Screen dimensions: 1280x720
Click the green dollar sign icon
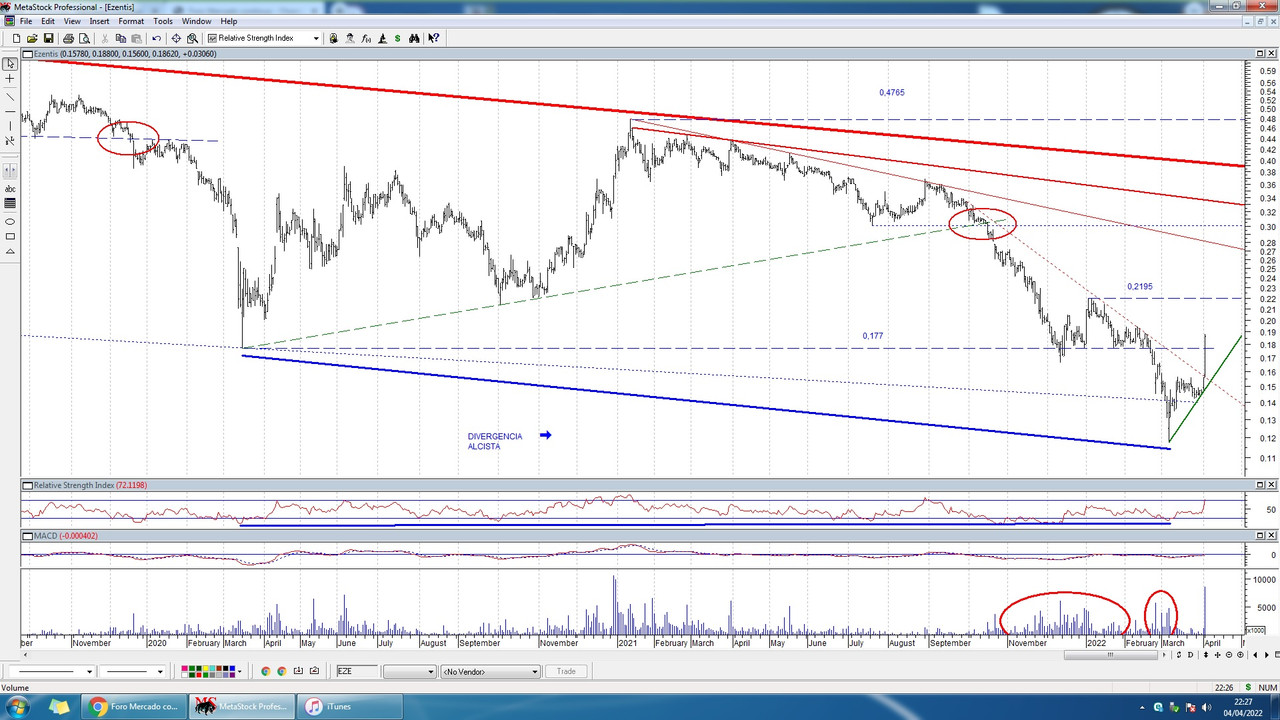pos(397,38)
